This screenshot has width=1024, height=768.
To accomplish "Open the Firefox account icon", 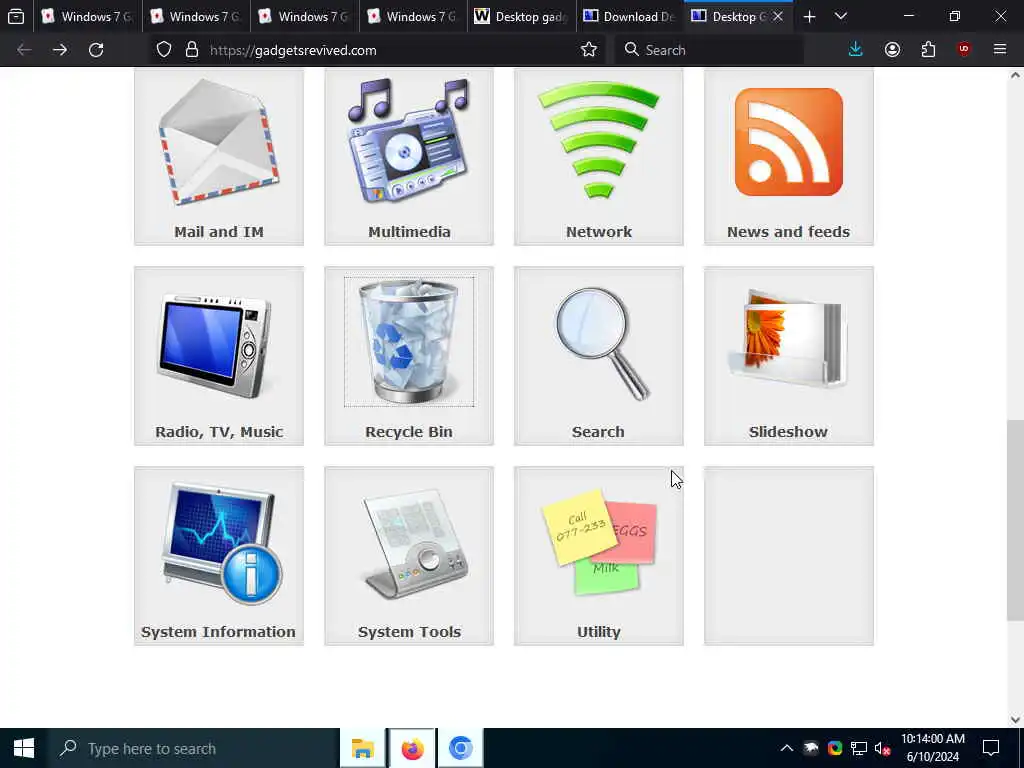I will [x=892, y=50].
